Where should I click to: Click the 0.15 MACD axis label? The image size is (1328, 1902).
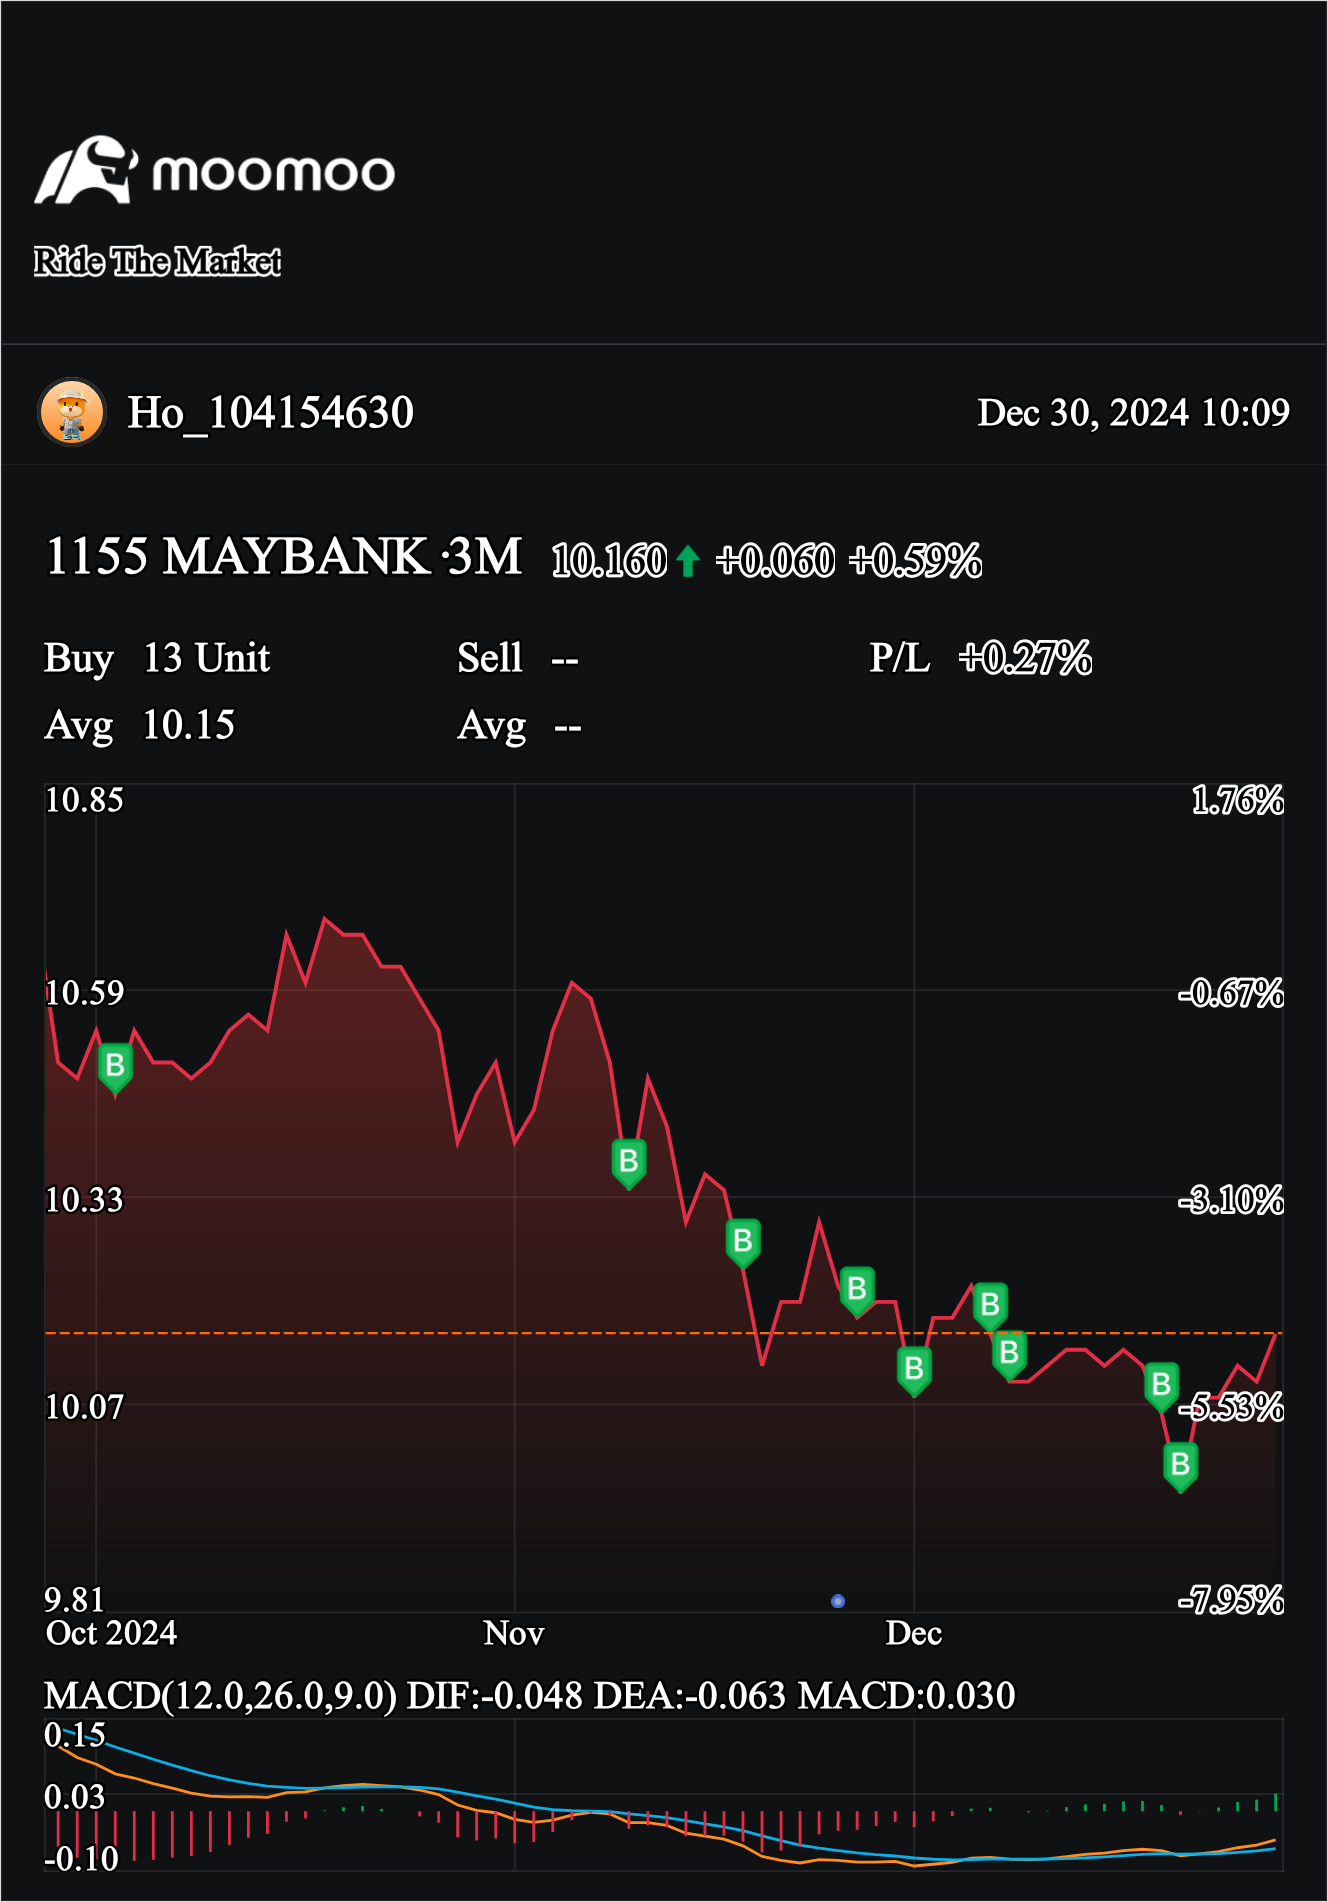click(75, 1735)
